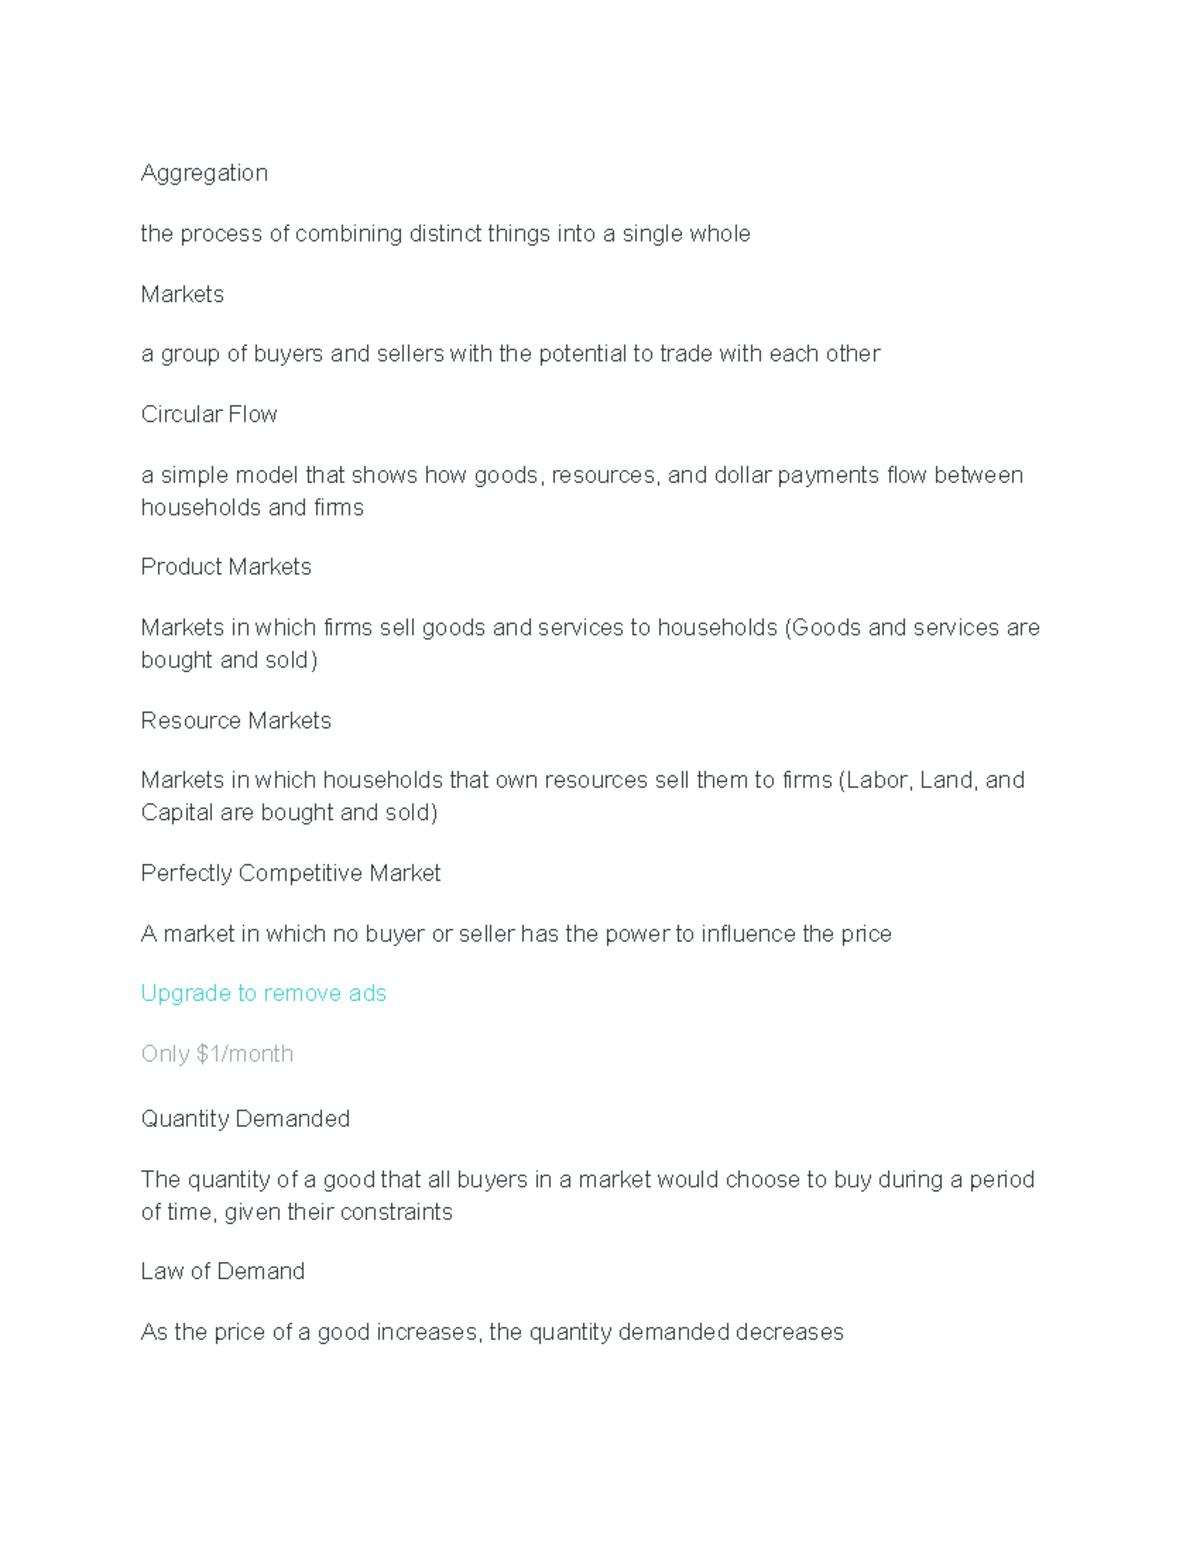
Task: Click the Law of Demand definition sentence
Action: (x=492, y=1332)
